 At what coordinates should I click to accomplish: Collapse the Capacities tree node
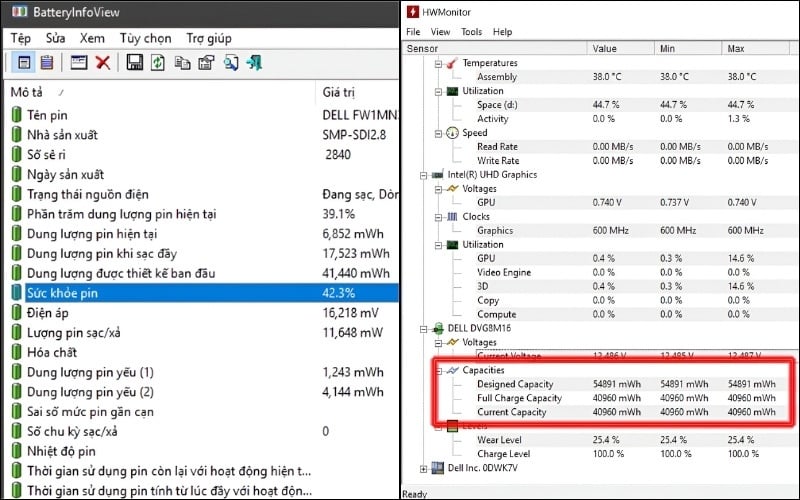tap(438, 370)
